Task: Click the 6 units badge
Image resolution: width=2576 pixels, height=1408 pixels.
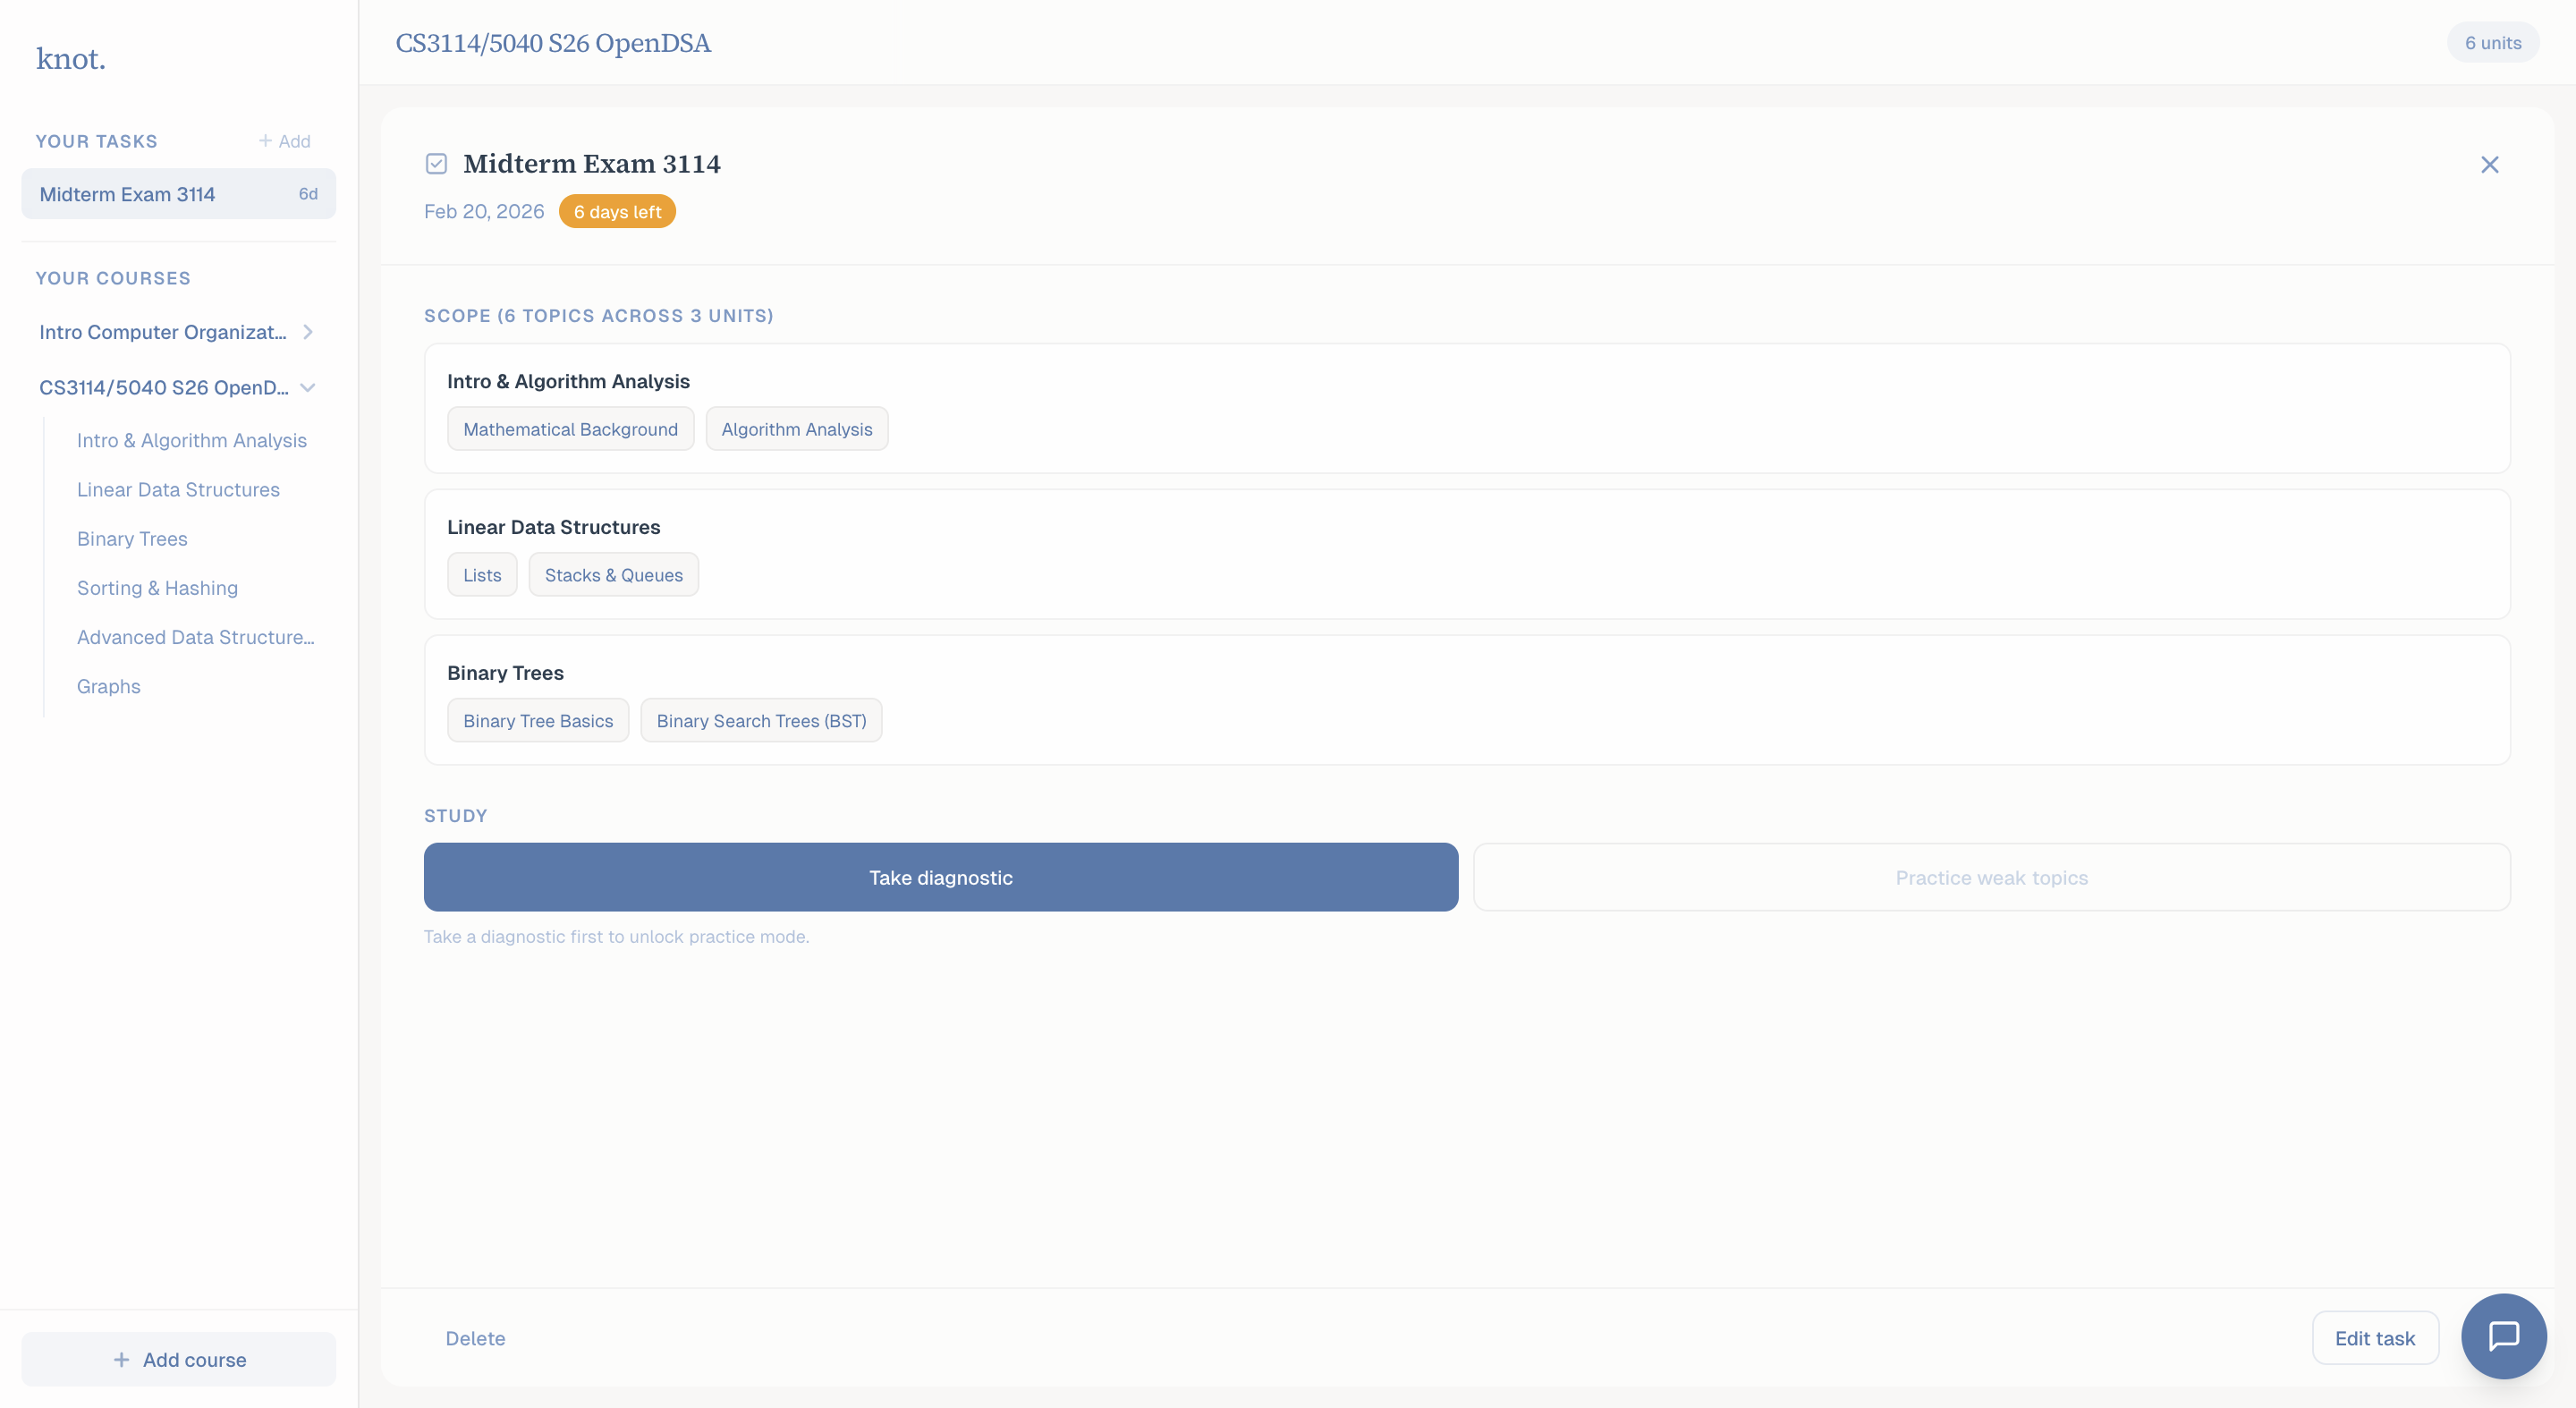Action: coord(2492,43)
